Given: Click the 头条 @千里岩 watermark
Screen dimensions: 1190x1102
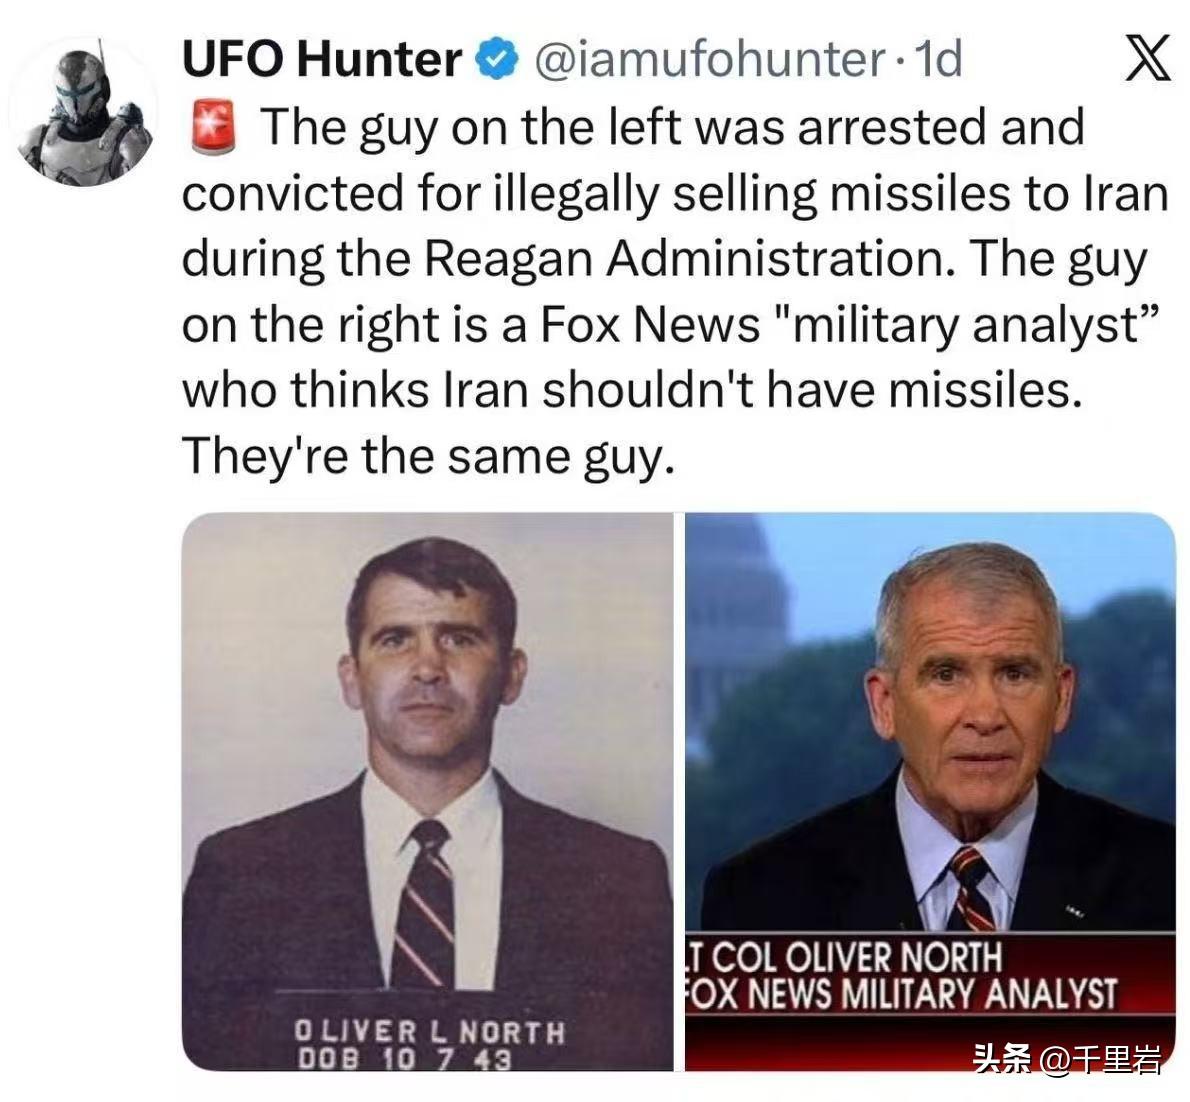Looking at the screenshot, I should point(1066,1059).
